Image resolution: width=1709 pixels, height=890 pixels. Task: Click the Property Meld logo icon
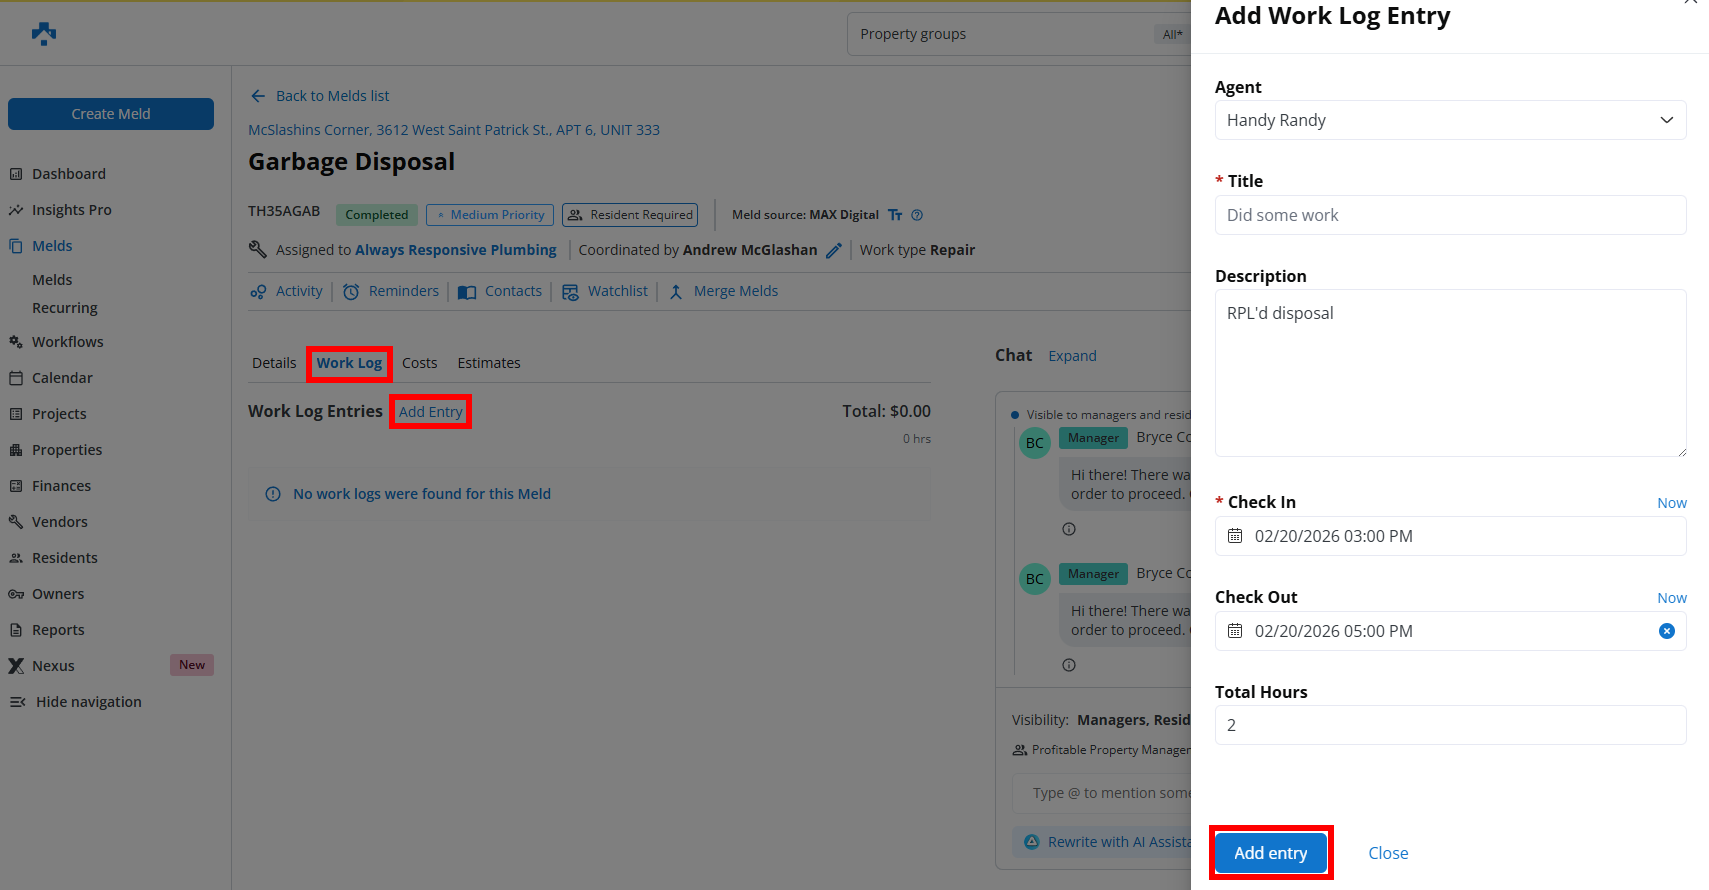tap(44, 34)
